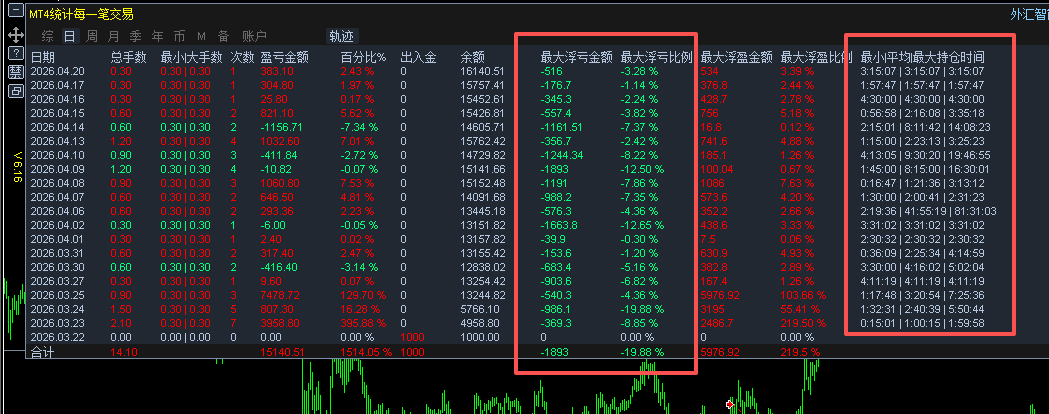Image resolution: width=1049 pixels, height=414 pixels.
Task: Click the 2026.03.25 date cell
Action: [x=58, y=296]
